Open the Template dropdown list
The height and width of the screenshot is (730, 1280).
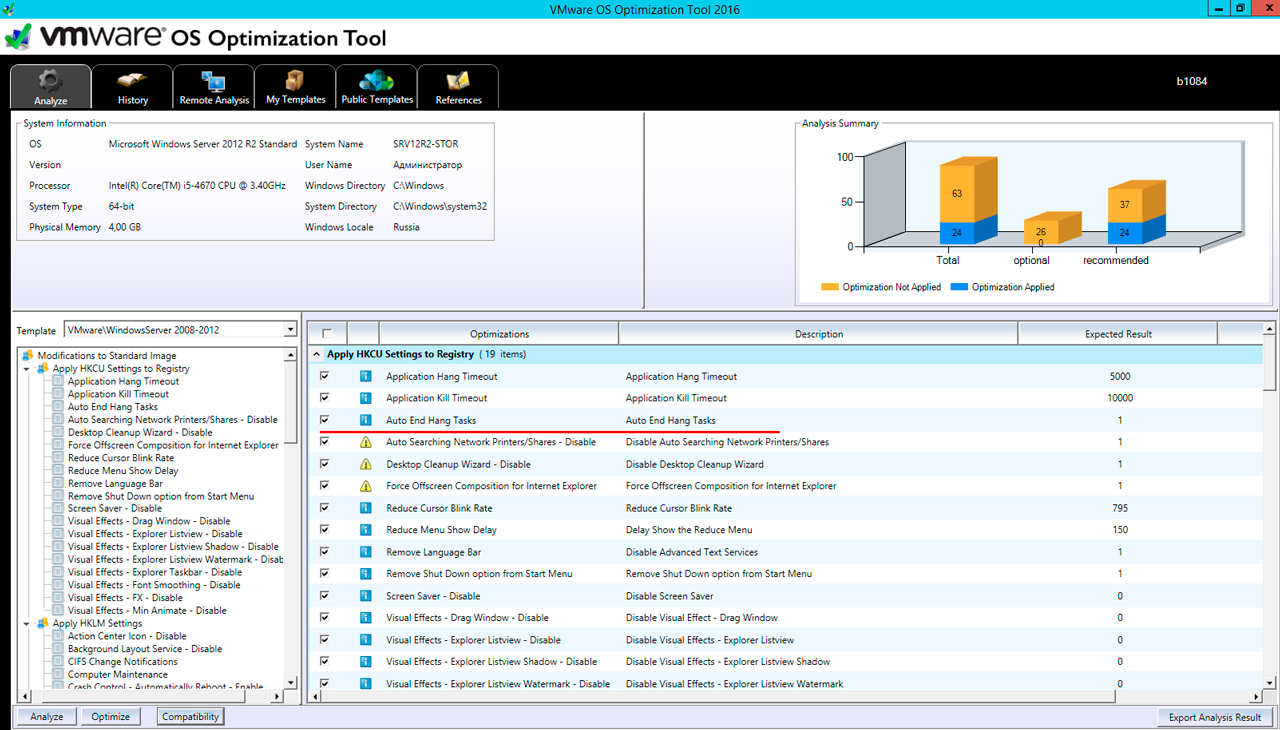[290, 330]
